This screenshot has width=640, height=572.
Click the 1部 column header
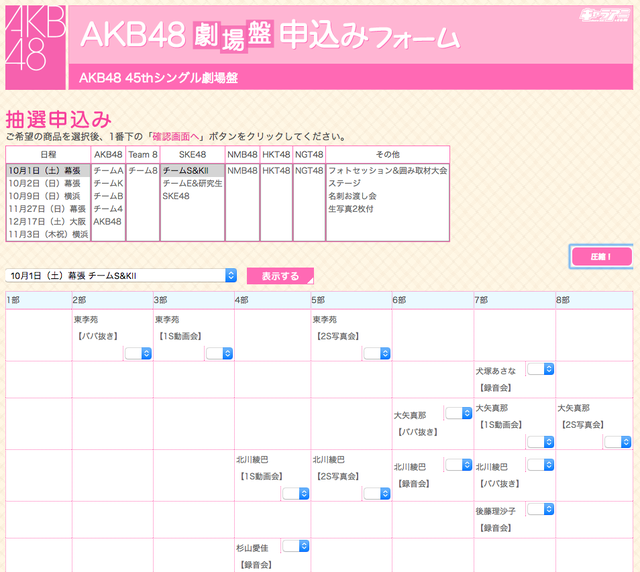pos(39,300)
